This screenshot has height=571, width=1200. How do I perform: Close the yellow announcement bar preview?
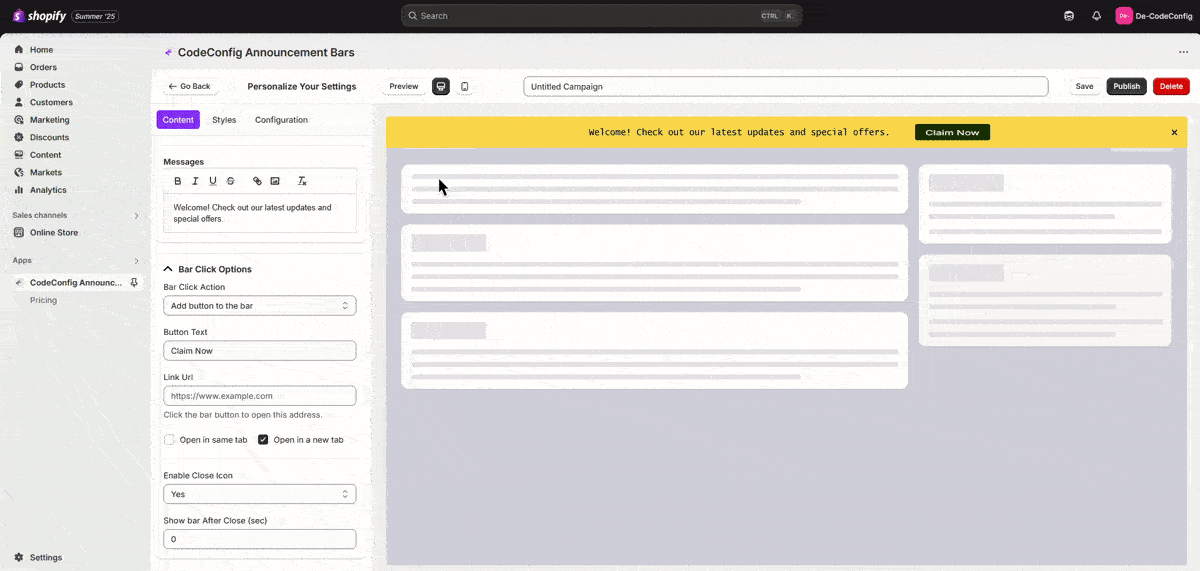[1174, 132]
